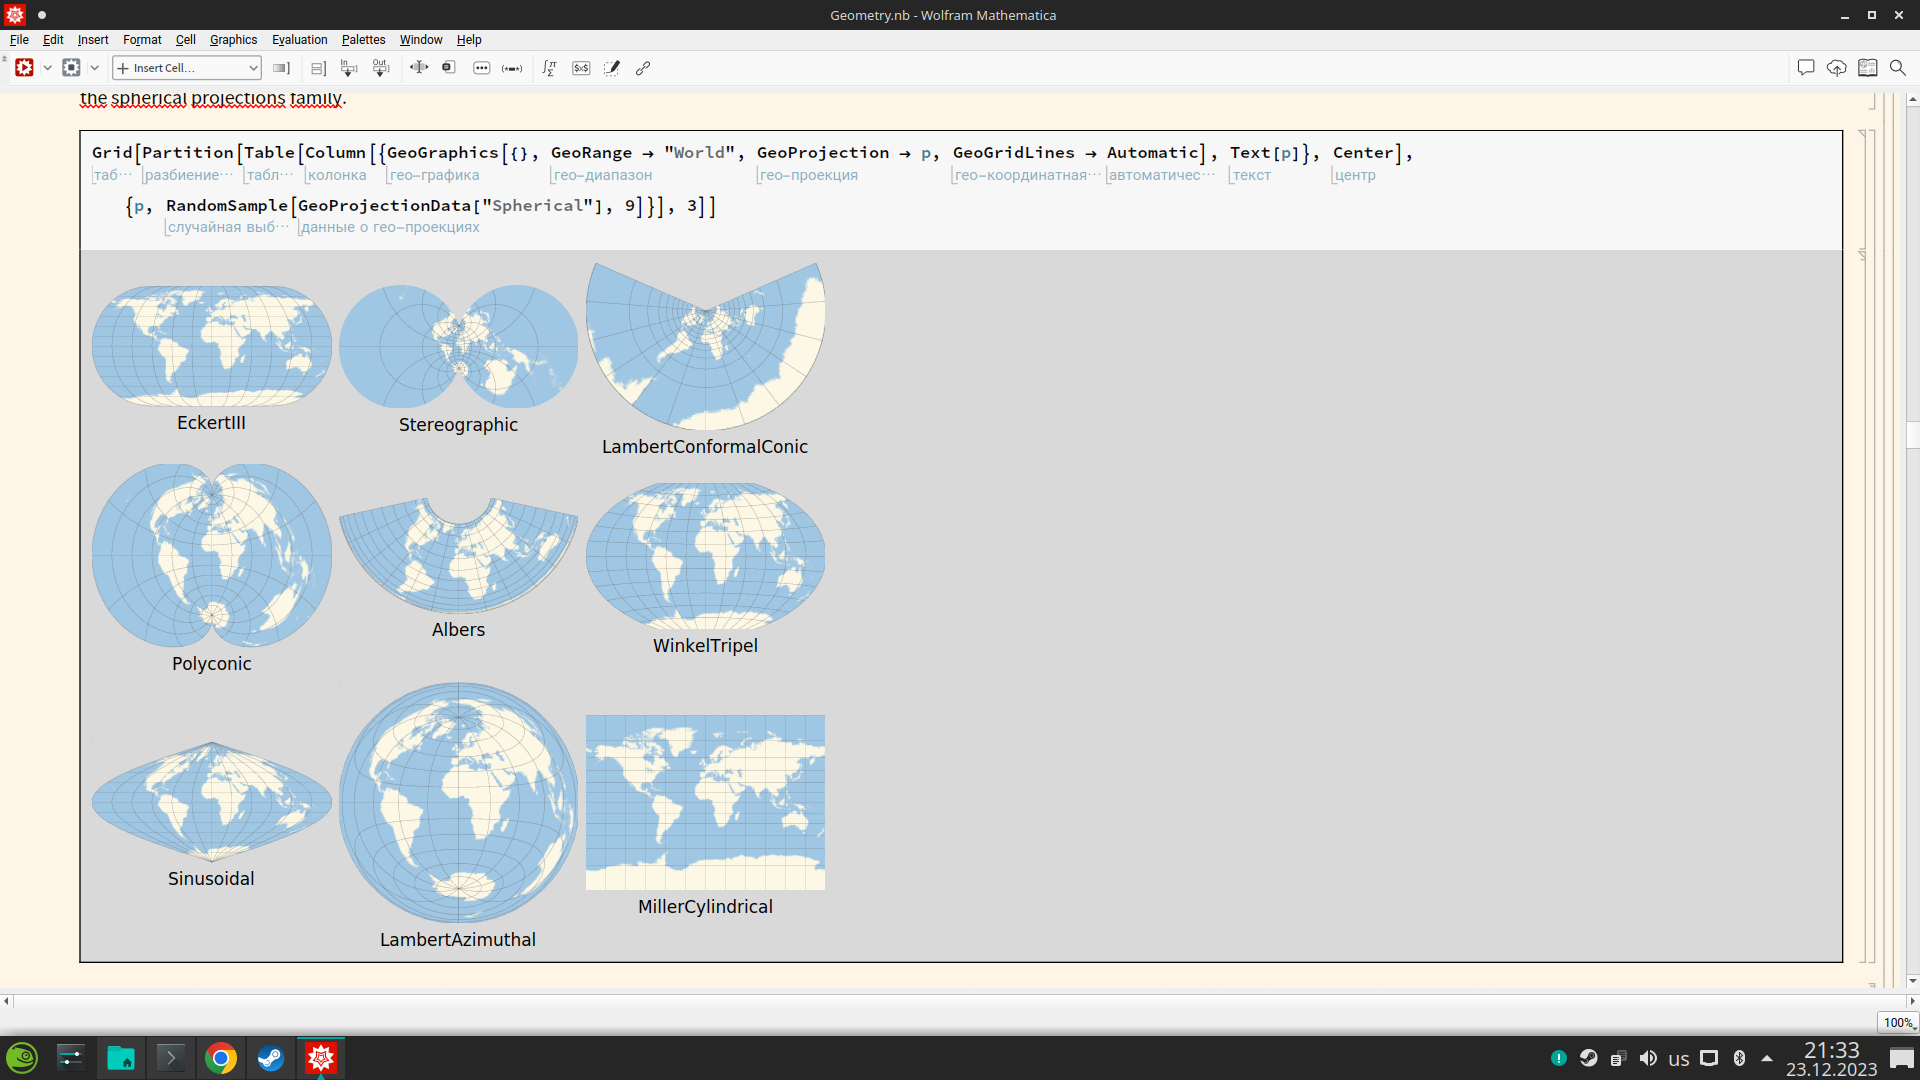Click the cloud upload publish icon

coord(1836,68)
